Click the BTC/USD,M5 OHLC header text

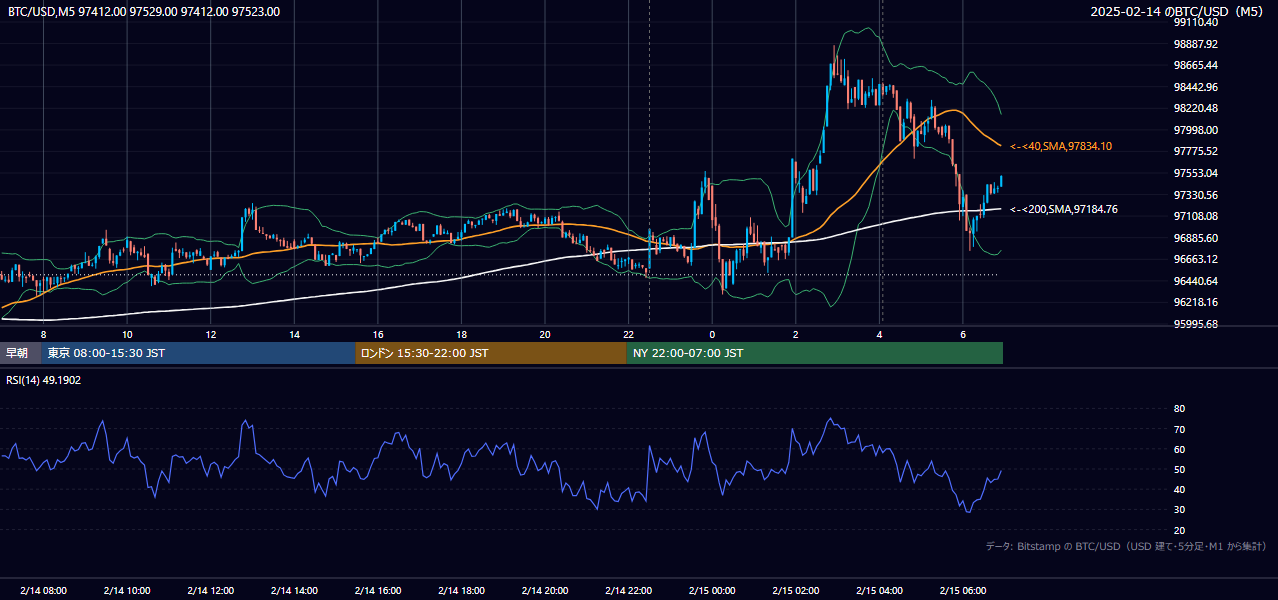(x=144, y=11)
